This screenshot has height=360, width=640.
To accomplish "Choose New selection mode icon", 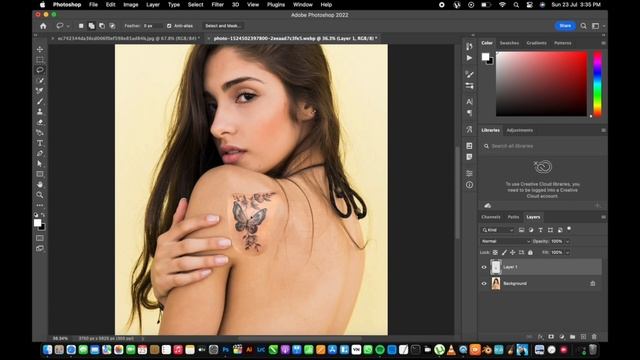I will pyautogui.click(x=81, y=26).
